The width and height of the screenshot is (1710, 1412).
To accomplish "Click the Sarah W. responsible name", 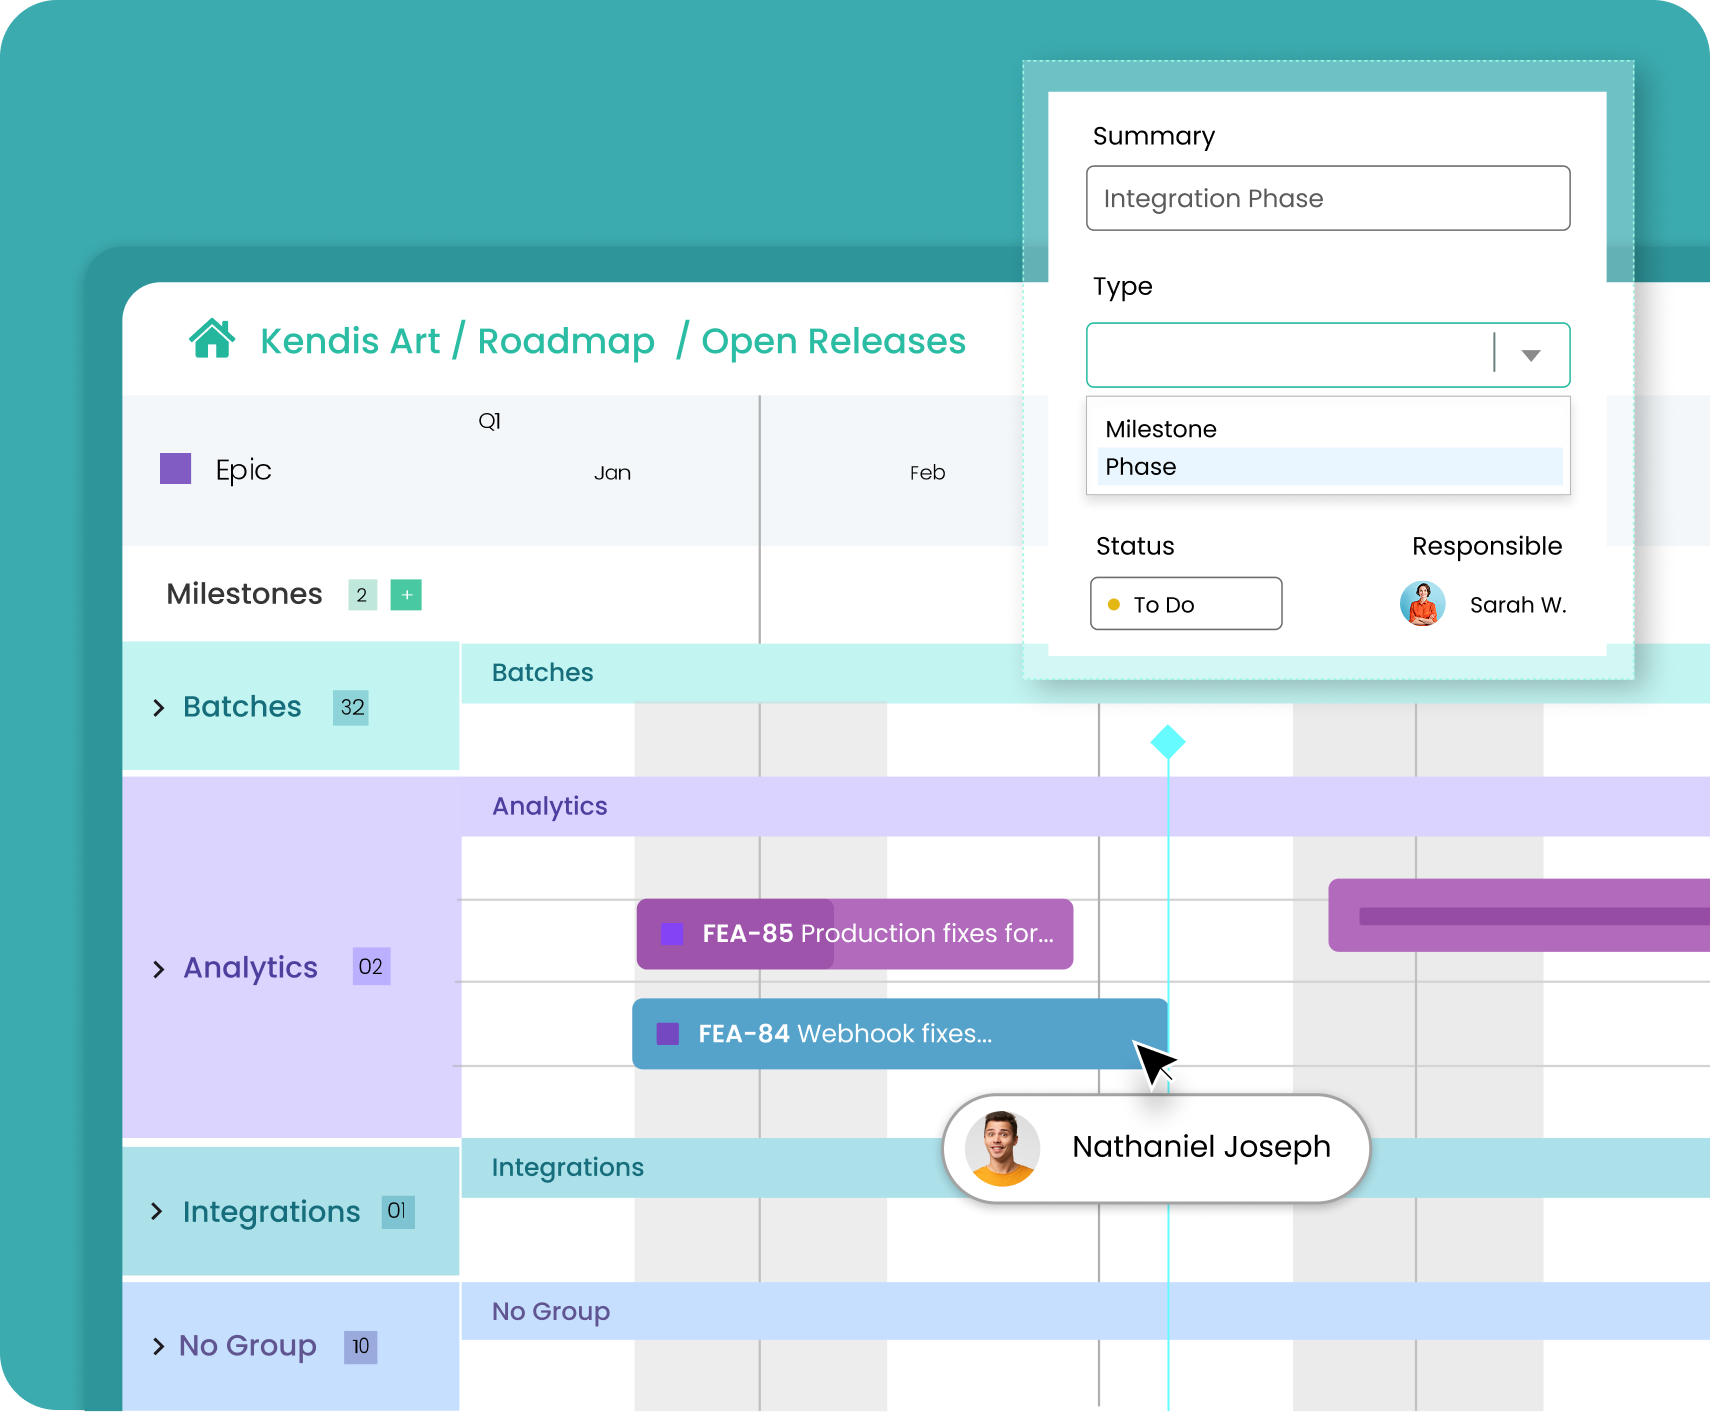I will click(x=1518, y=605).
